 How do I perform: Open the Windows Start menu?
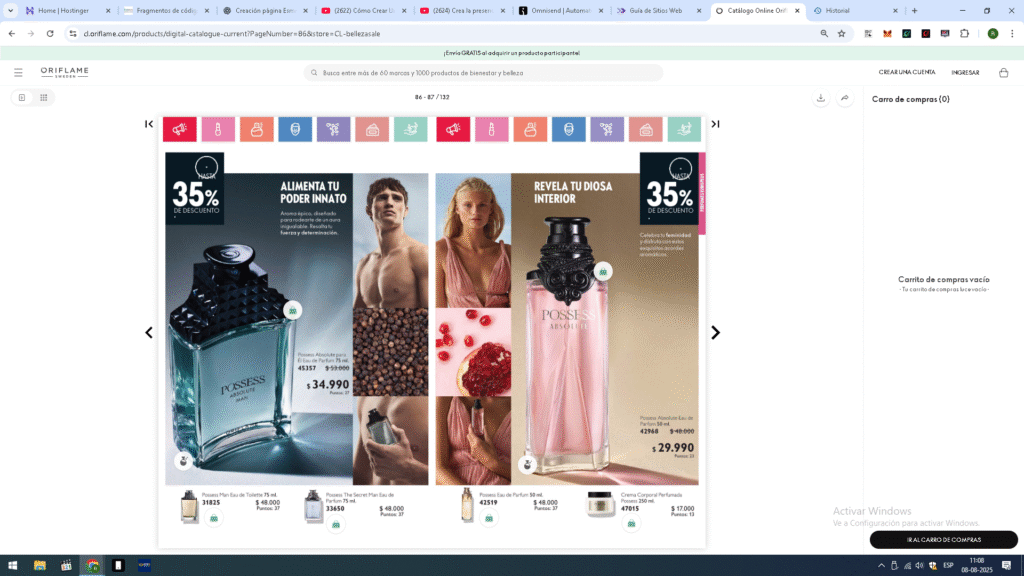click(x=12, y=566)
